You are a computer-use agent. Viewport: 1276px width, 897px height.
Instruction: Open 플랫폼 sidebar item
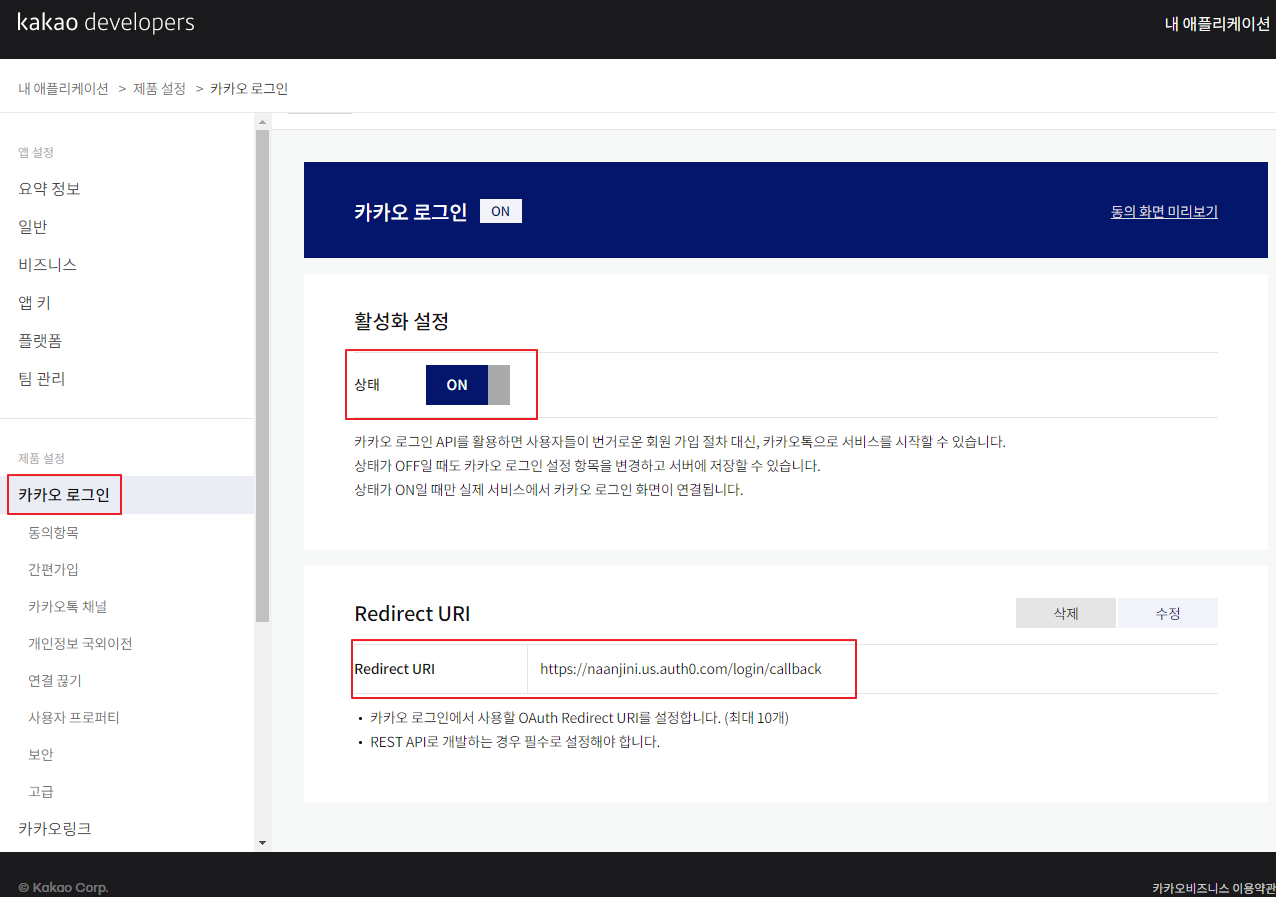(x=40, y=341)
